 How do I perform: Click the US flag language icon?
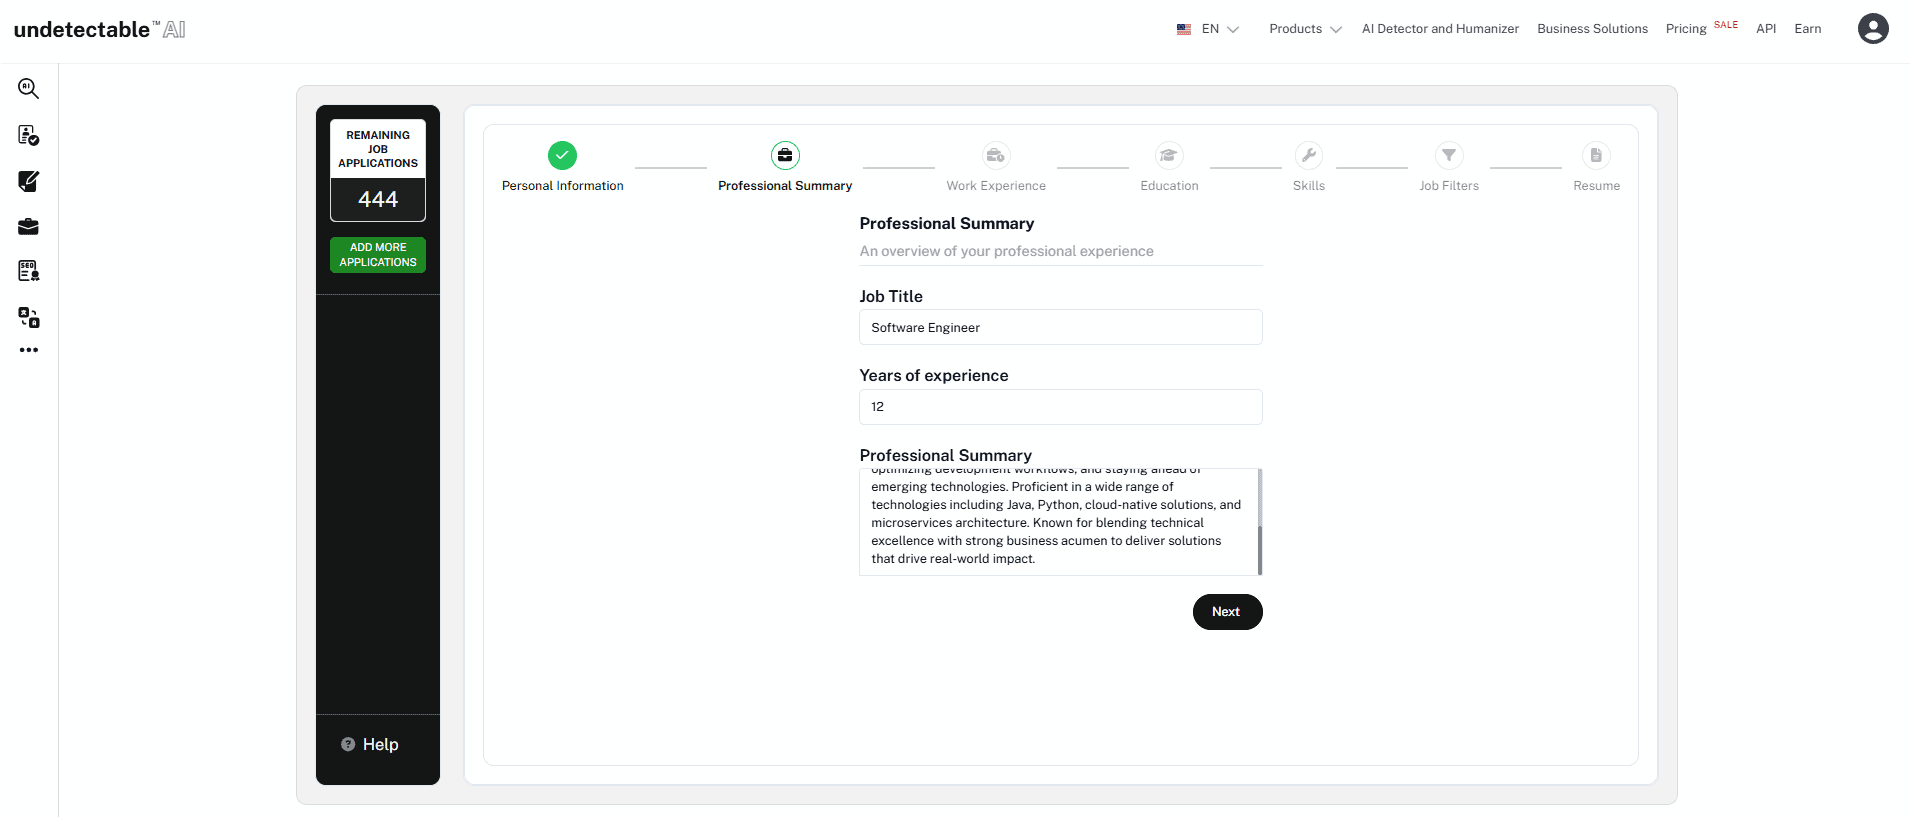click(1184, 29)
